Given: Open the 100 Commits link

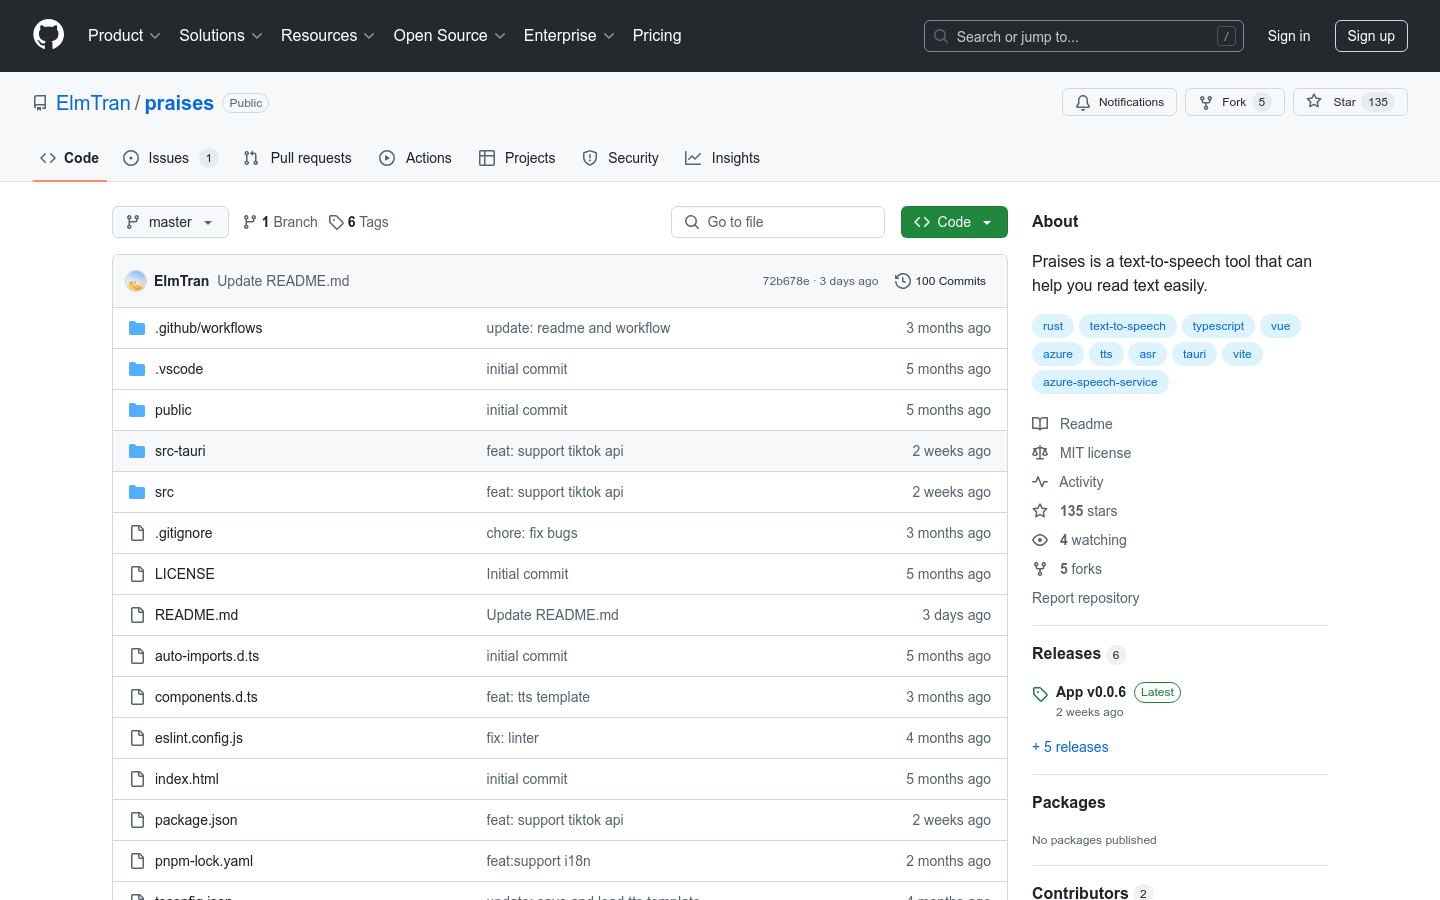Looking at the screenshot, I should pyautogui.click(x=940, y=281).
